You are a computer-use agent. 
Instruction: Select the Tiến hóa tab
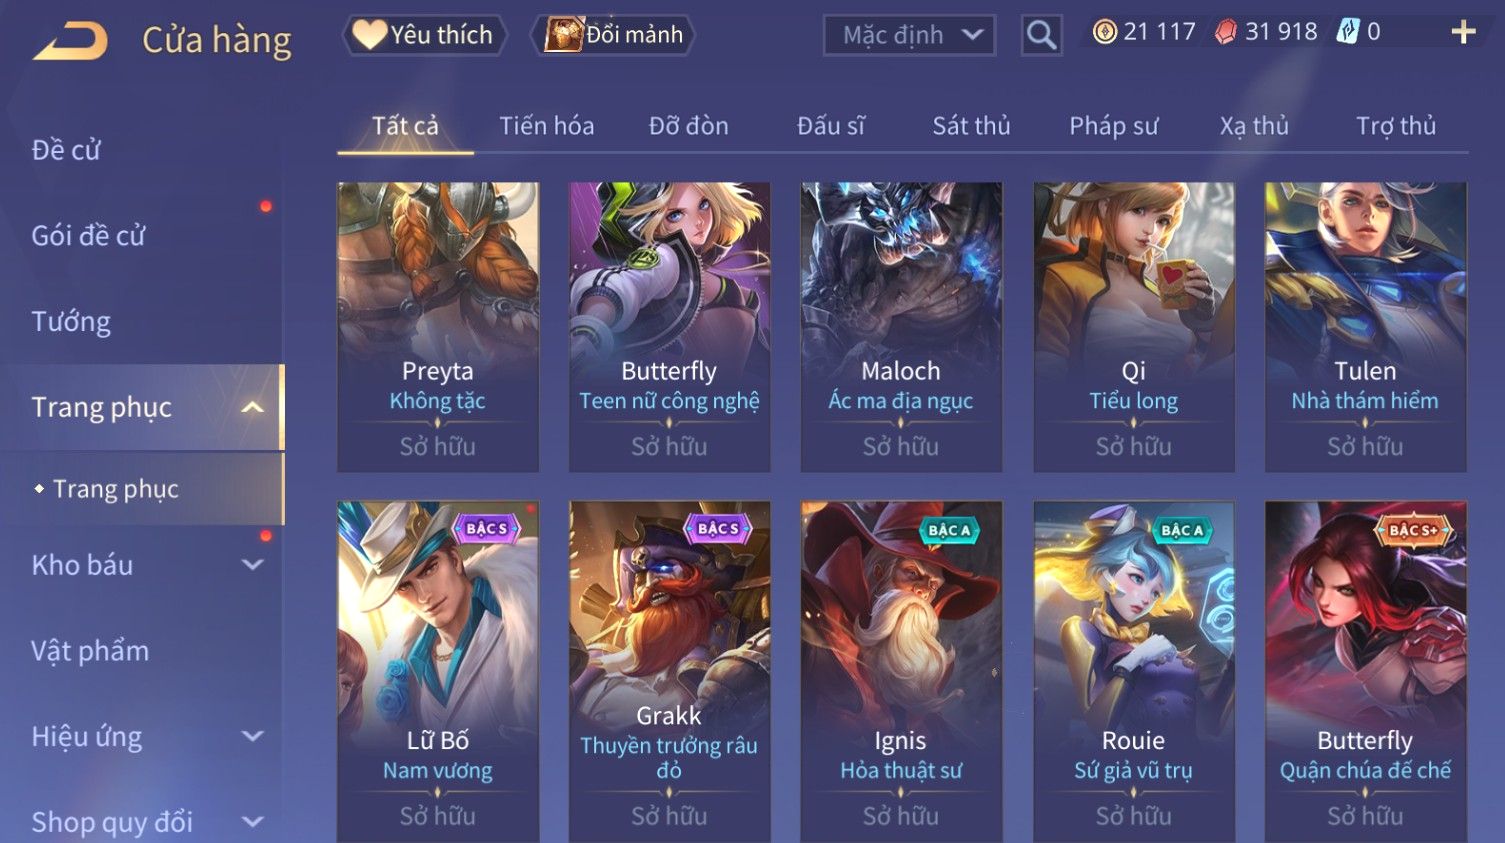point(546,126)
